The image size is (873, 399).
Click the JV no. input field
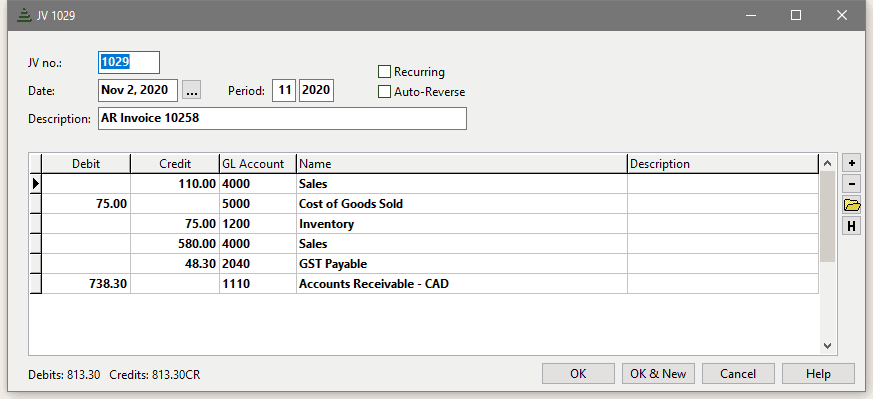pos(129,62)
